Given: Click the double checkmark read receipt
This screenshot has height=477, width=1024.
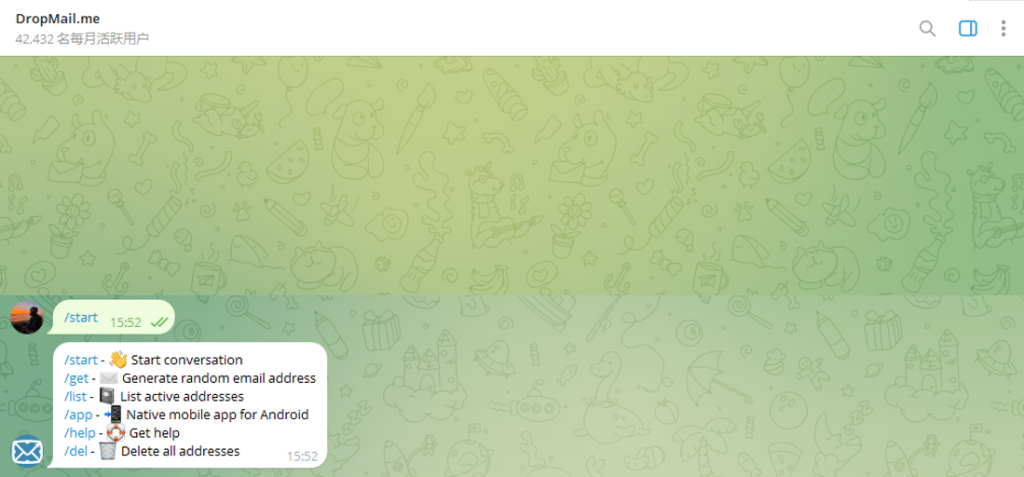Looking at the screenshot, I should click(157, 322).
